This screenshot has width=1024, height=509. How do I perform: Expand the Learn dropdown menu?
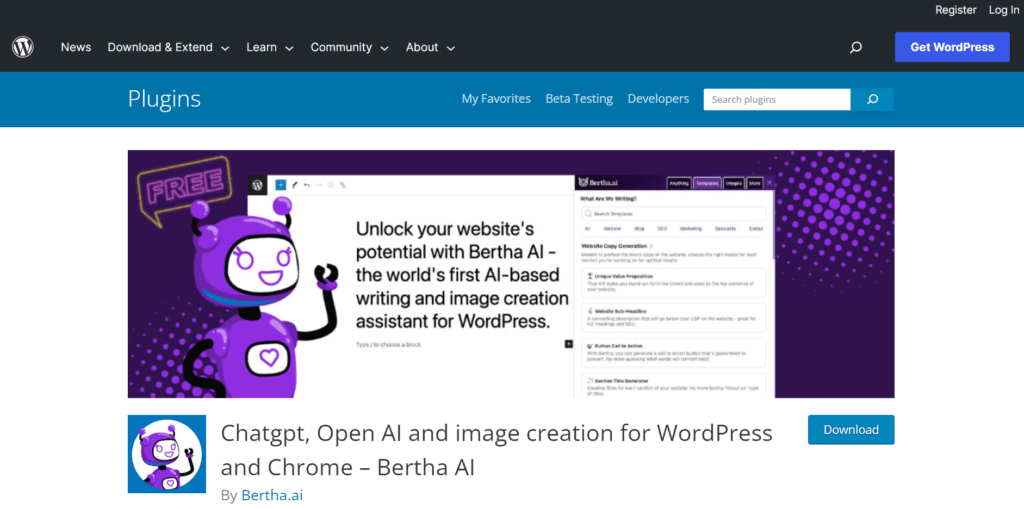(270, 47)
